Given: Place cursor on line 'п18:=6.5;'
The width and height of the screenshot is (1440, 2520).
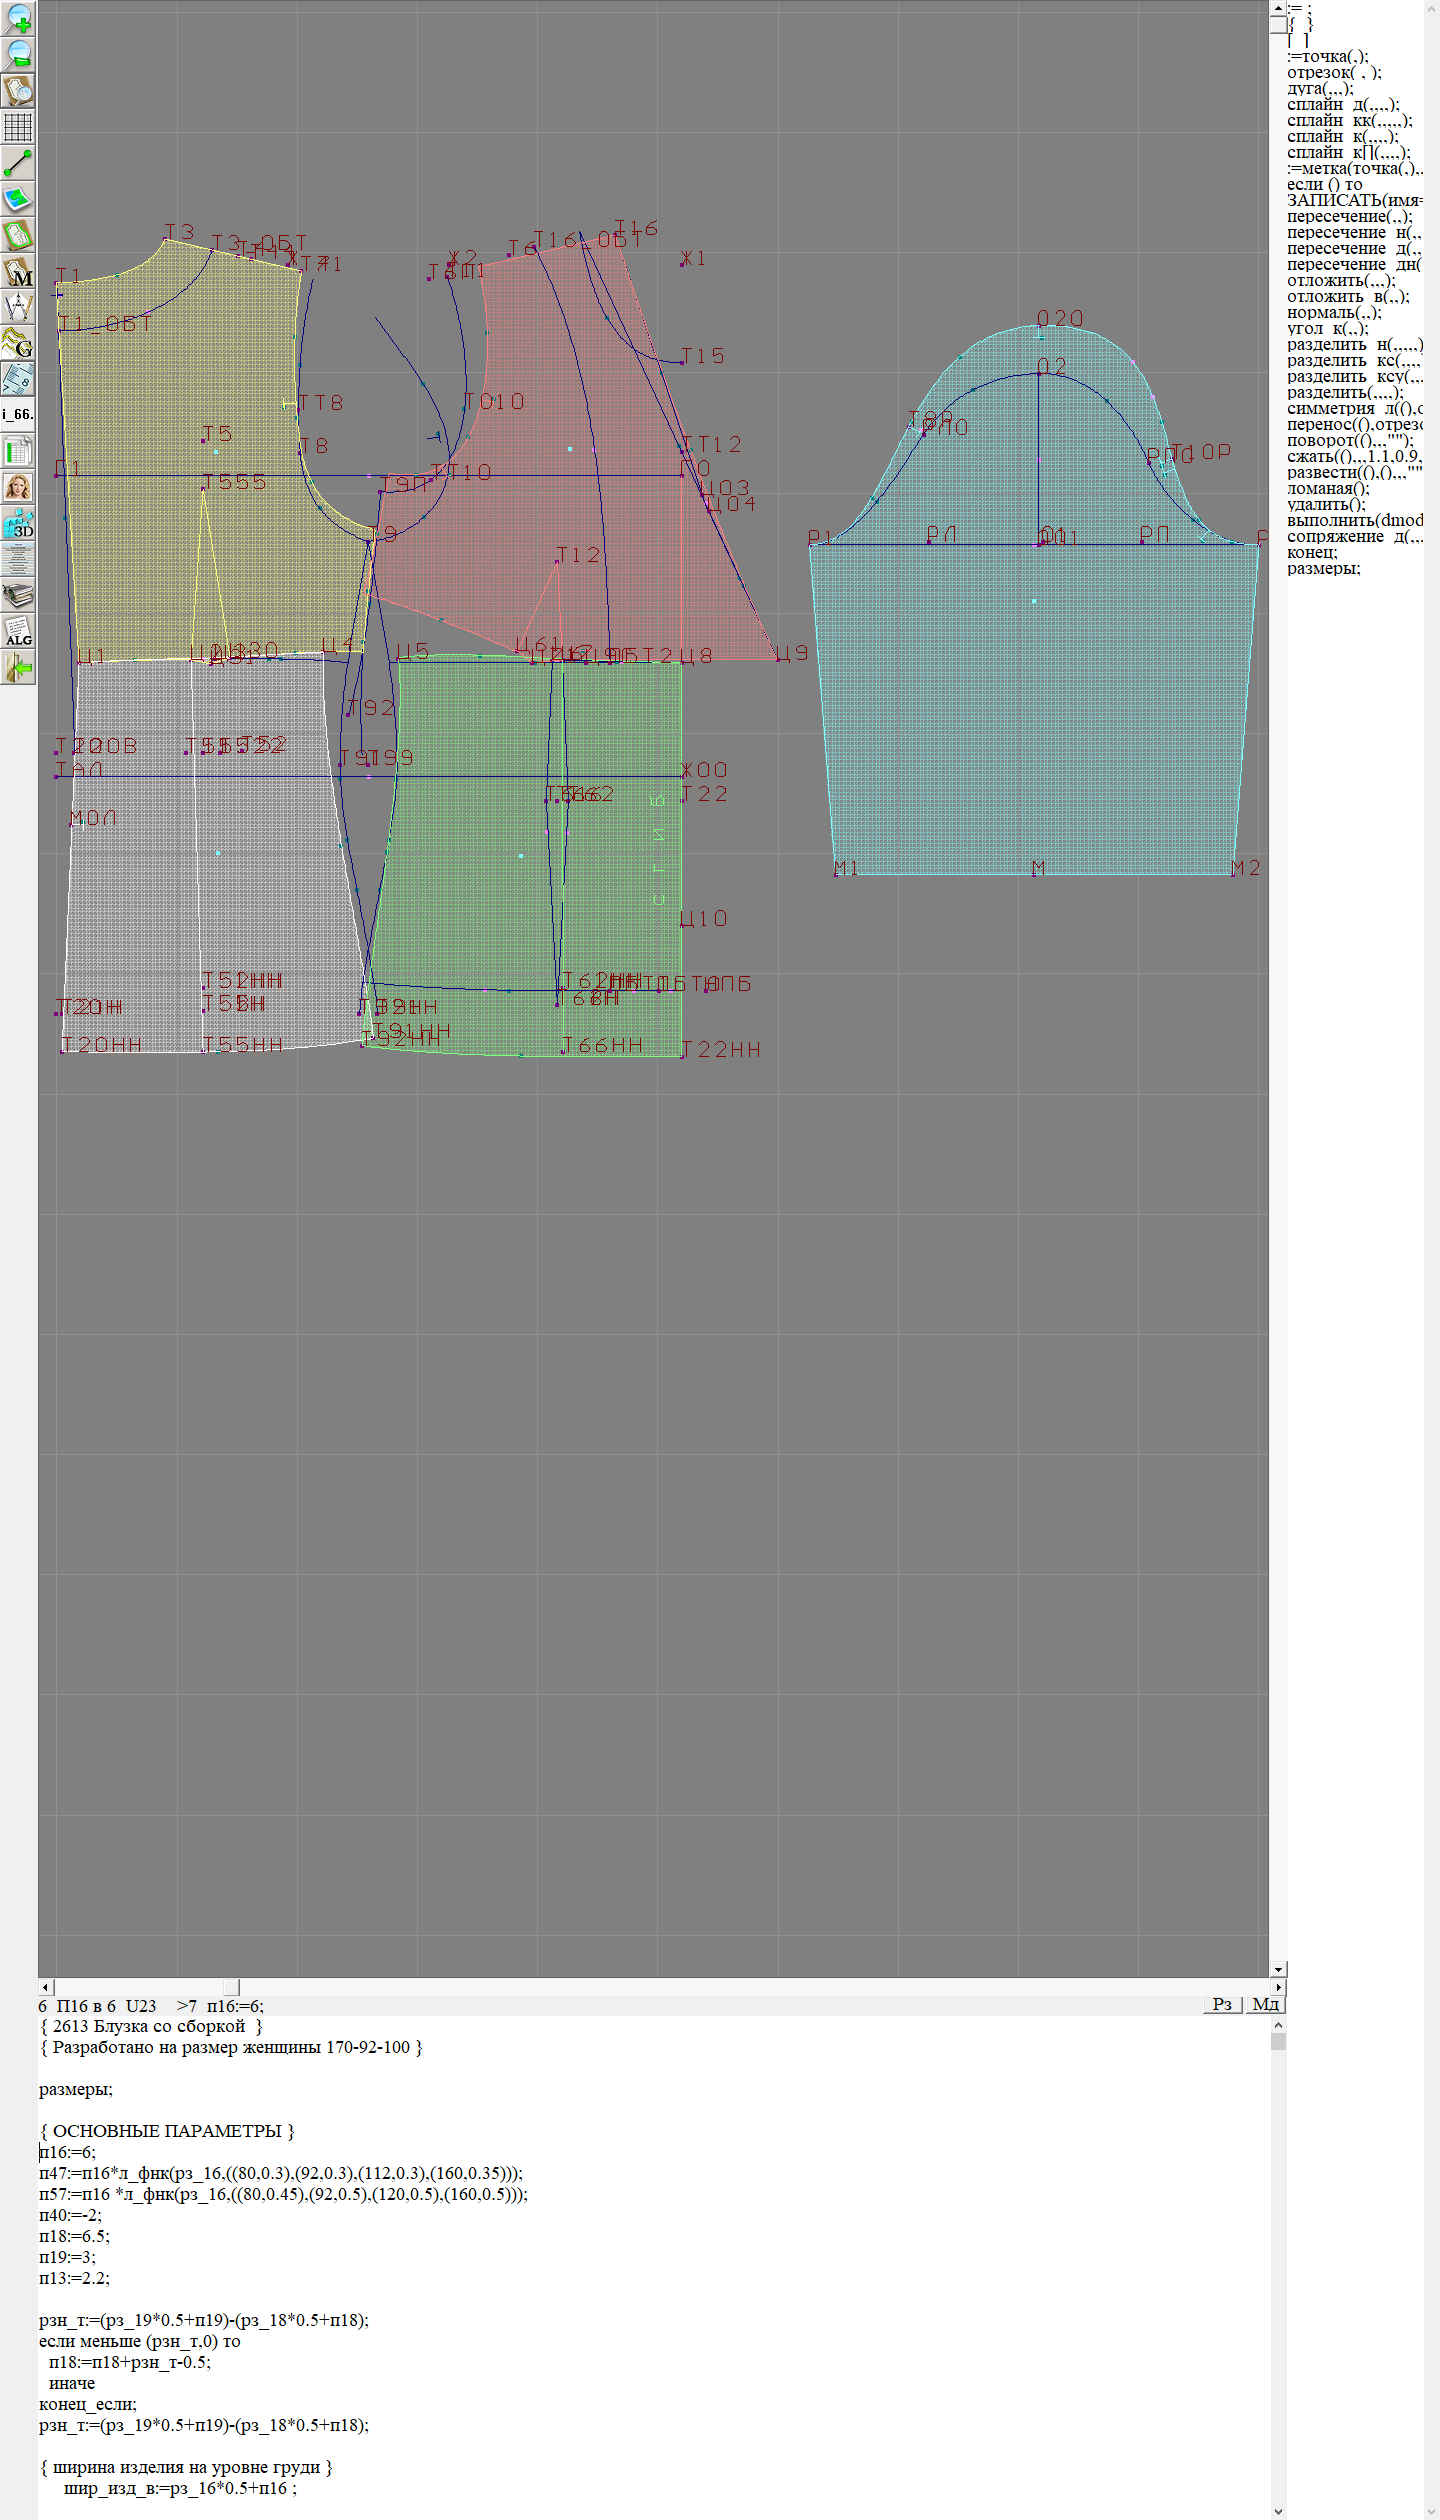Looking at the screenshot, I should pyautogui.click(x=75, y=2236).
